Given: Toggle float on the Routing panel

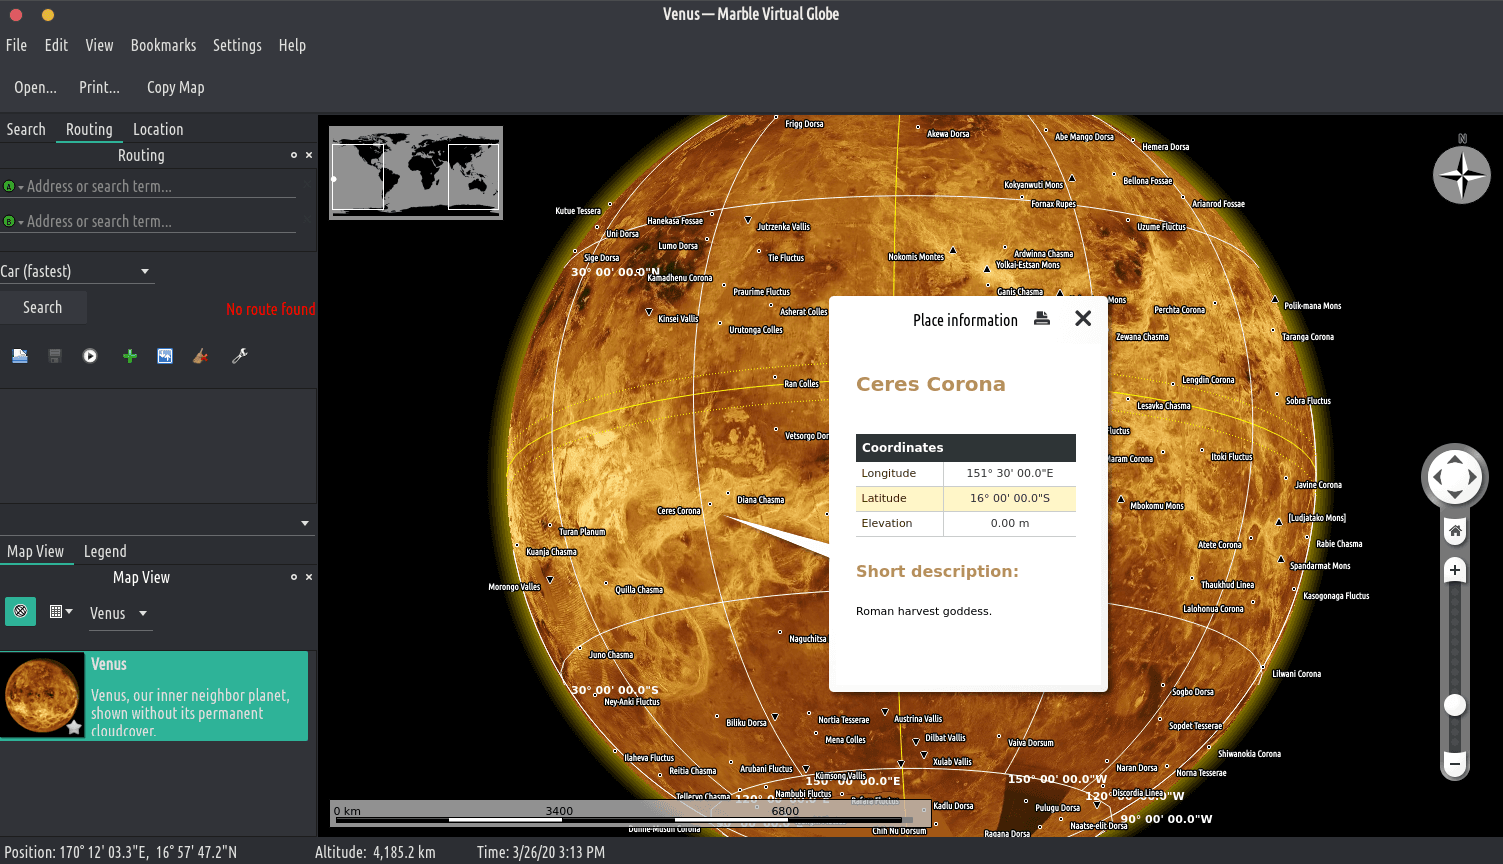Looking at the screenshot, I should click(x=294, y=155).
